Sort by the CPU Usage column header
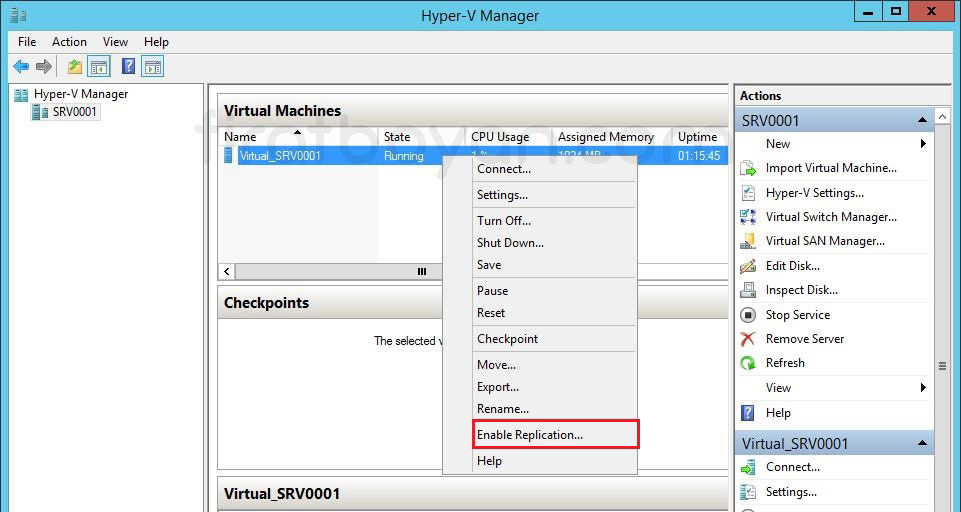961x512 pixels. coord(509,137)
